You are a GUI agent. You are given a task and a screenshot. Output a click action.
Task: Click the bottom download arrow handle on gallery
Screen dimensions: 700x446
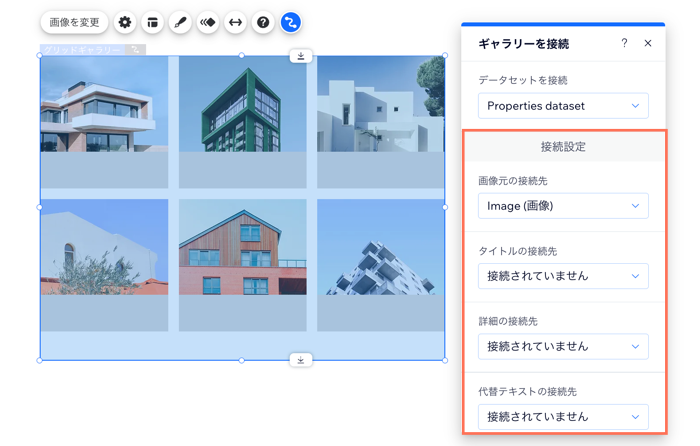301,360
